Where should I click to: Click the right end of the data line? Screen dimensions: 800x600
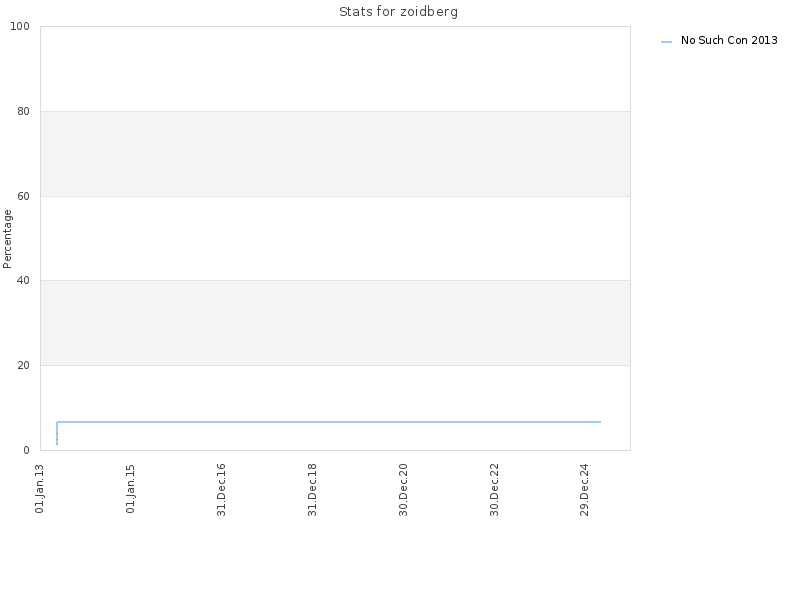click(x=600, y=422)
